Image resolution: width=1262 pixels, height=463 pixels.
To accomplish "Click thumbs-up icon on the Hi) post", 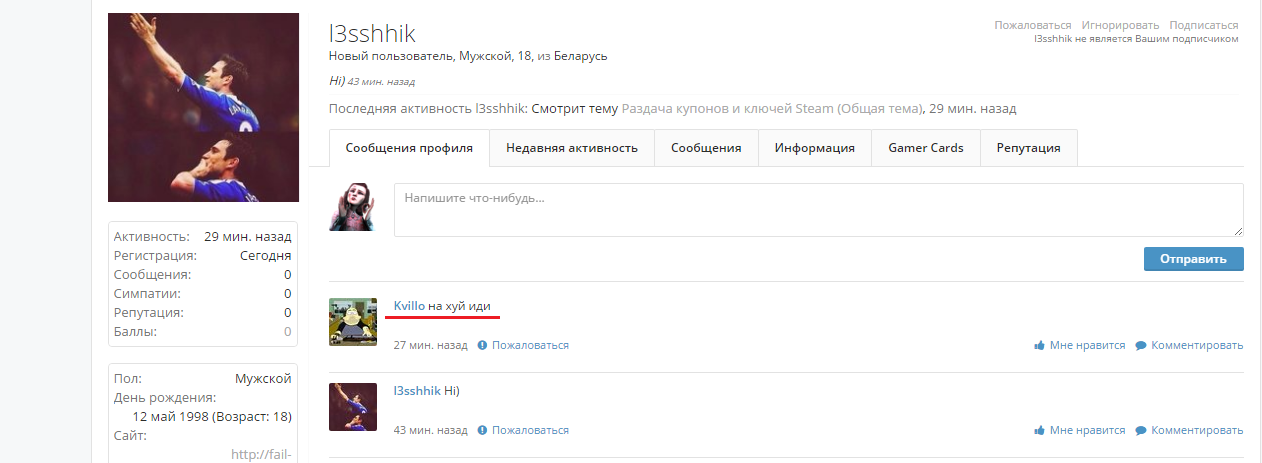I will (1040, 430).
